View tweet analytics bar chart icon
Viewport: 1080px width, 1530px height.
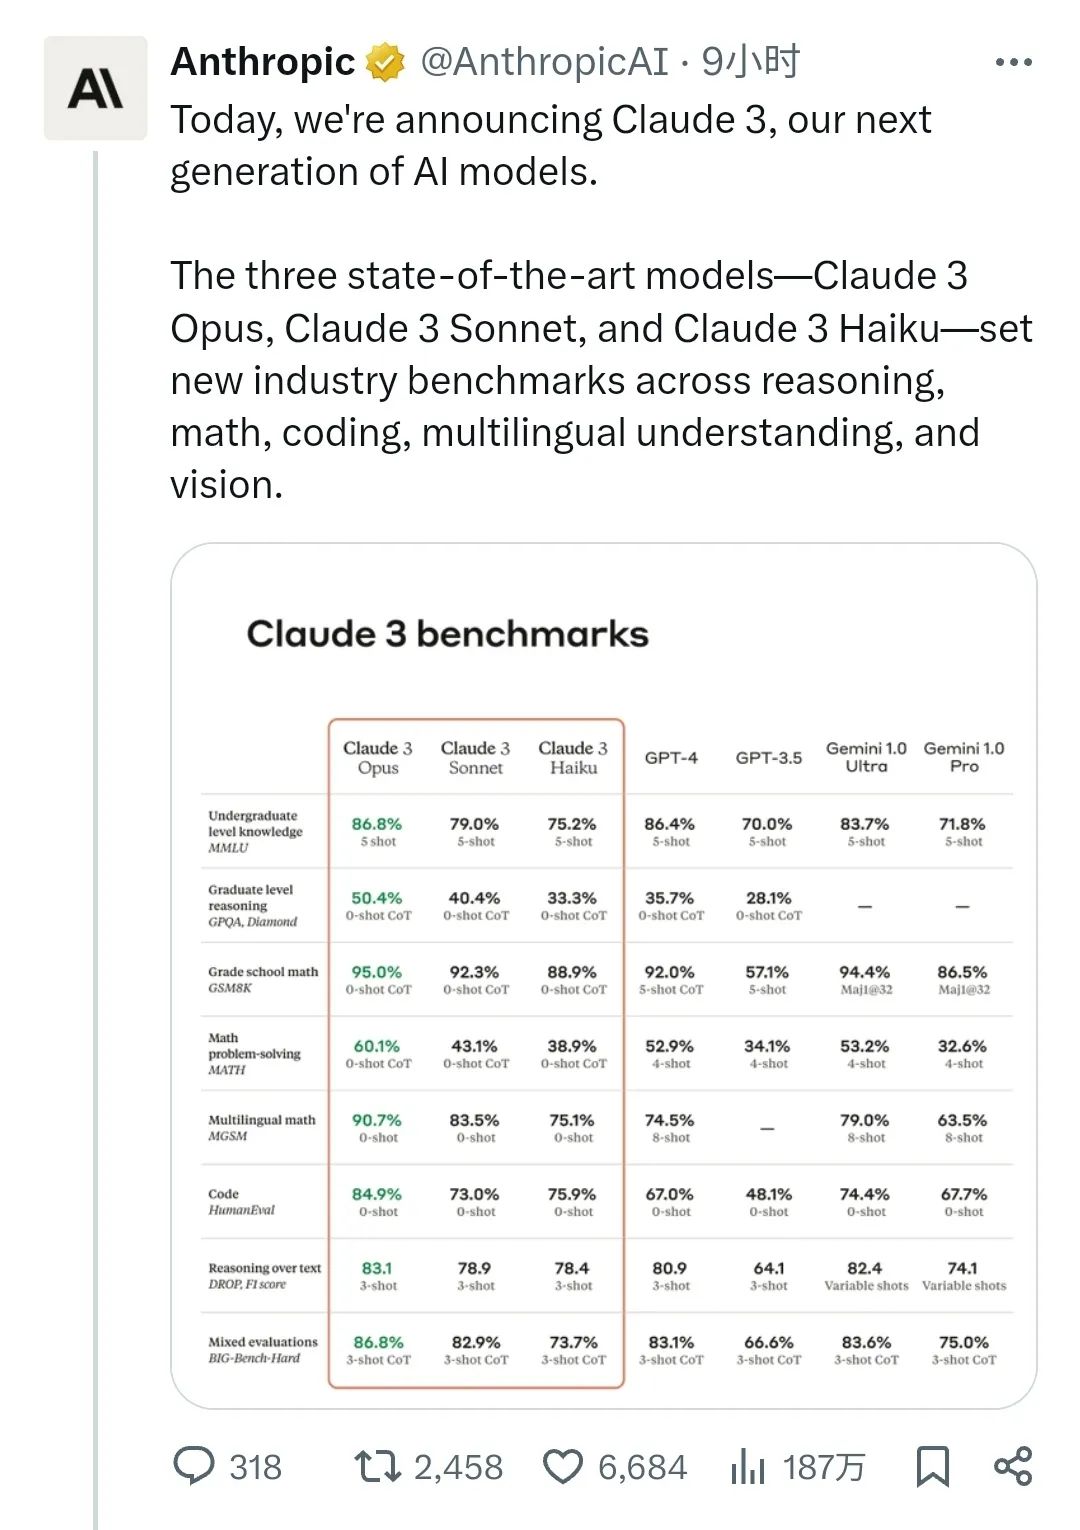[x=747, y=1467]
